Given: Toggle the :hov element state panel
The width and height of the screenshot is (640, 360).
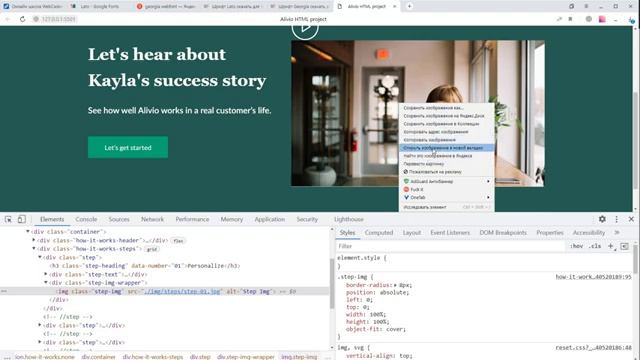Looking at the screenshot, I should pyautogui.click(x=576, y=246).
